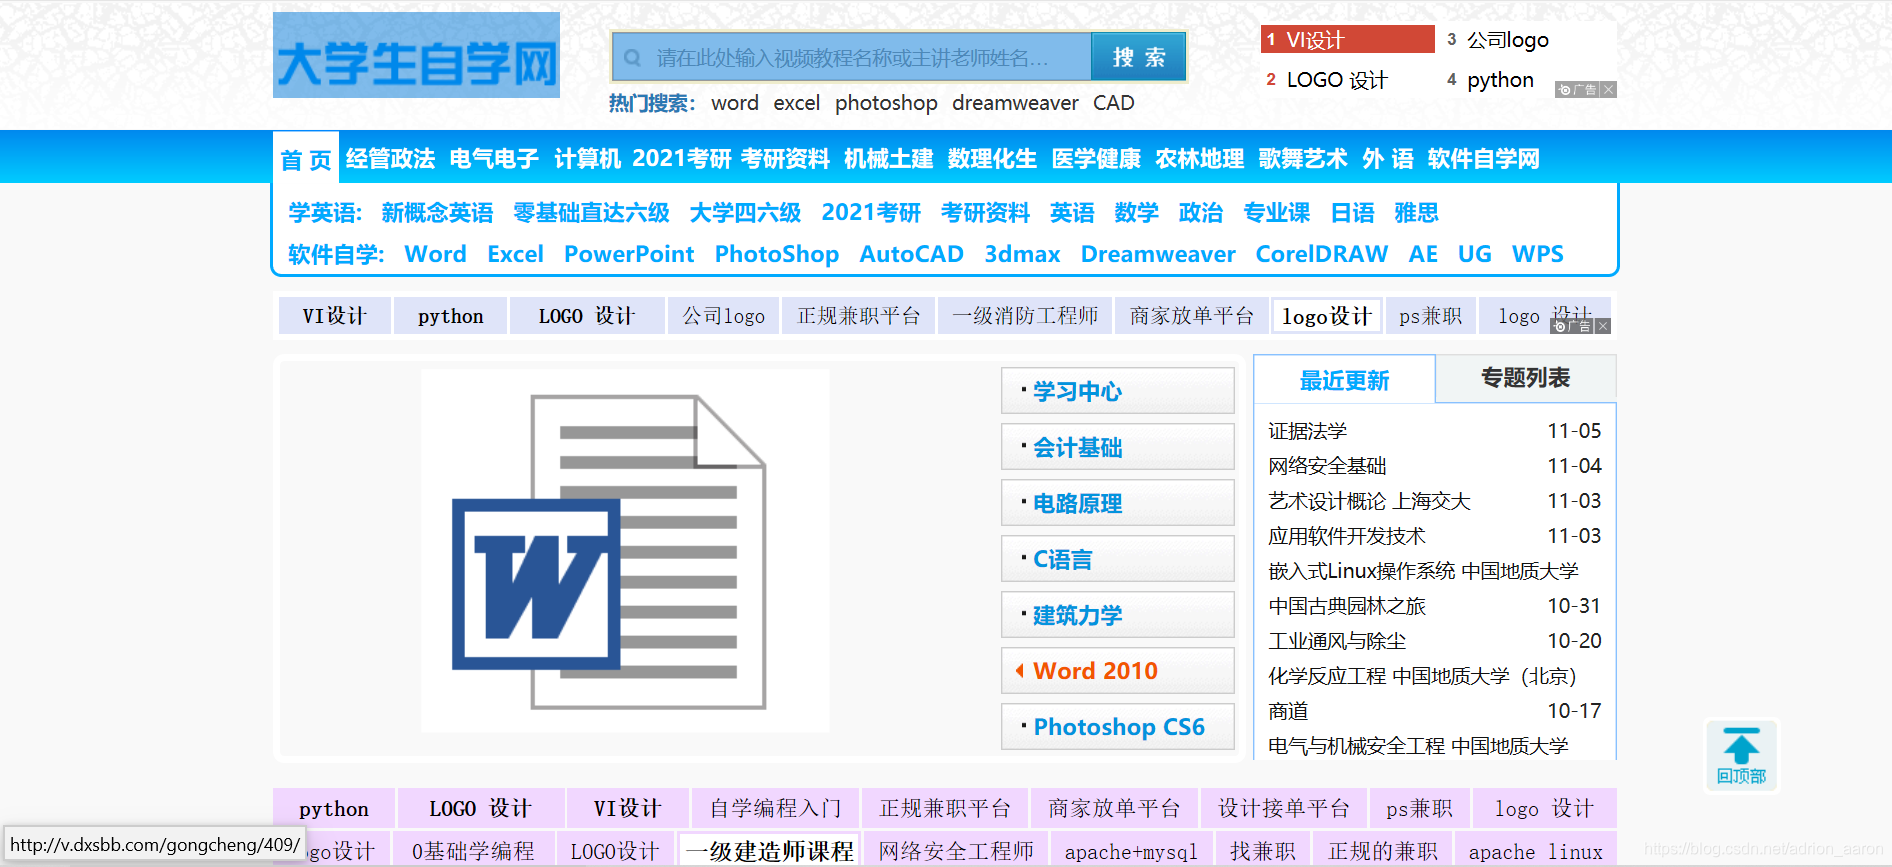The image size is (1892, 867).
Task: Open the WPS software link
Action: click(x=1538, y=254)
